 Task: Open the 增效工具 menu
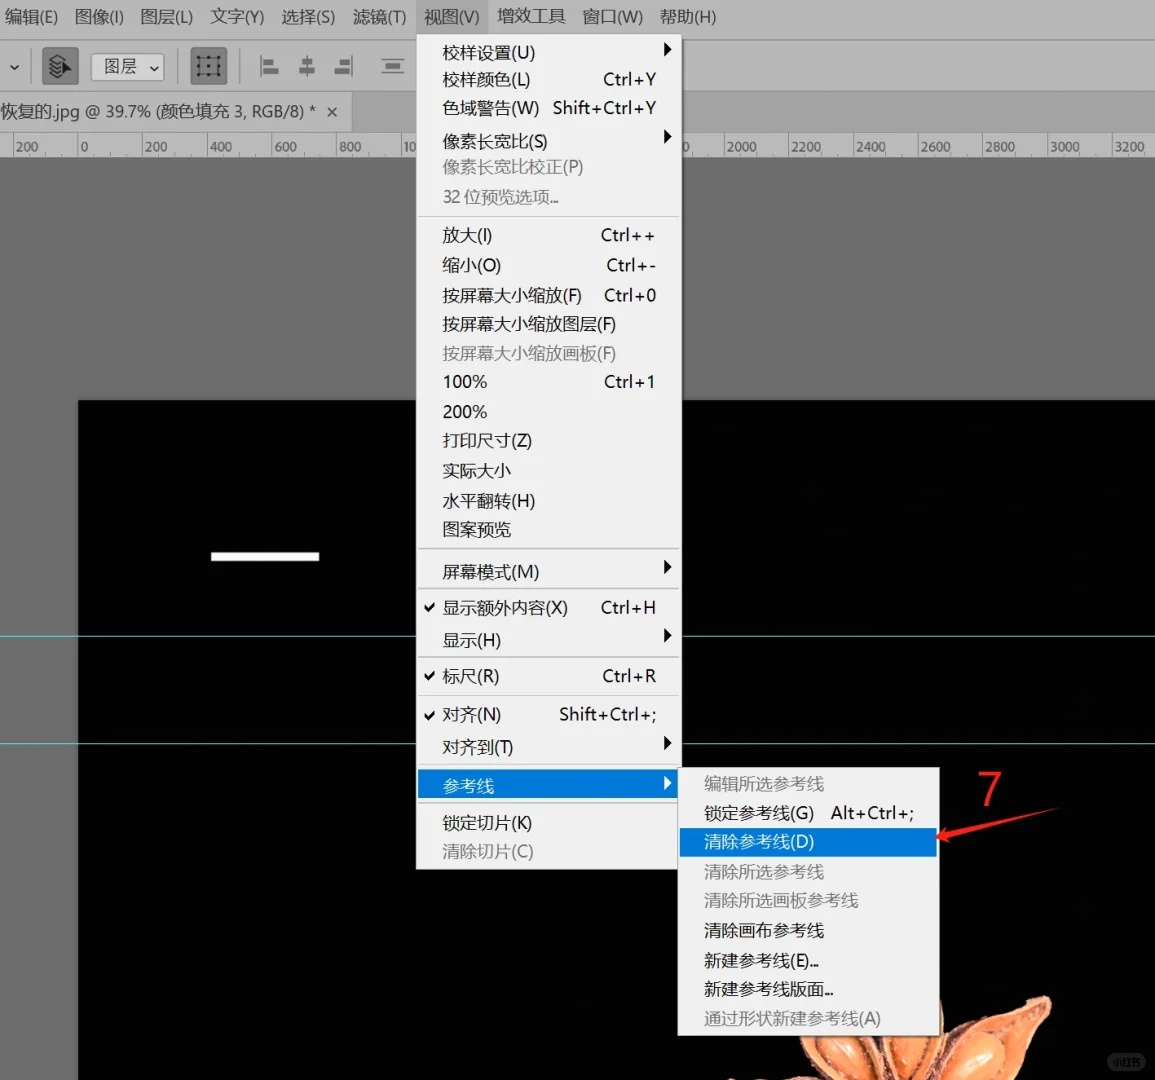(x=531, y=16)
